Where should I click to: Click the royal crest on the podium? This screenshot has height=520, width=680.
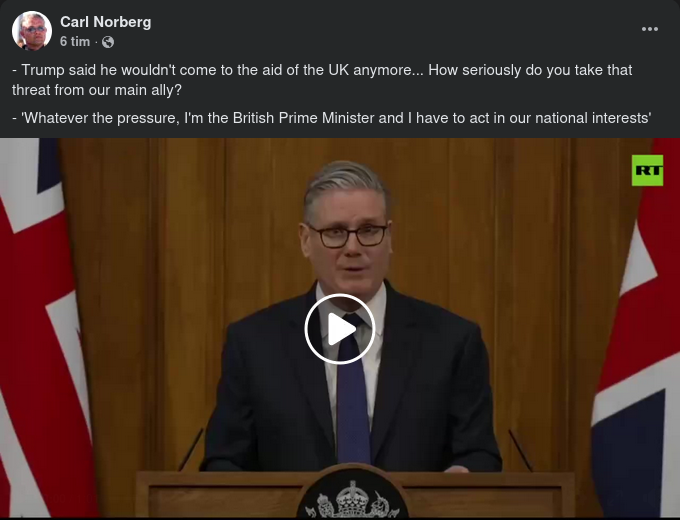[352, 496]
